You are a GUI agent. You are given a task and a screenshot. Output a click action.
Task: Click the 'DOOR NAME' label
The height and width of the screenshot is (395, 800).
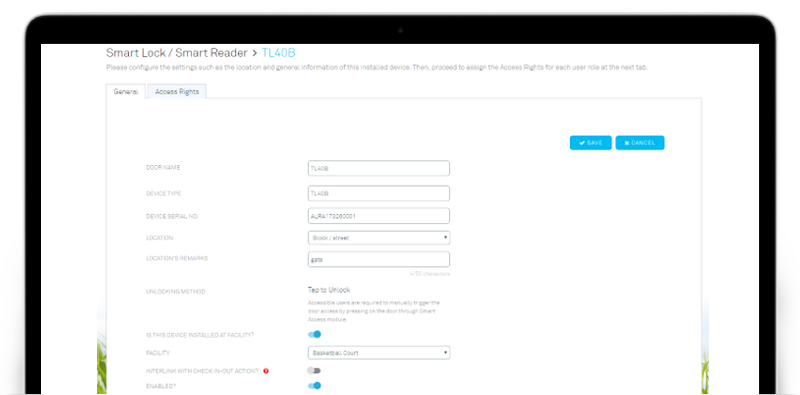click(x=163, y=167)
